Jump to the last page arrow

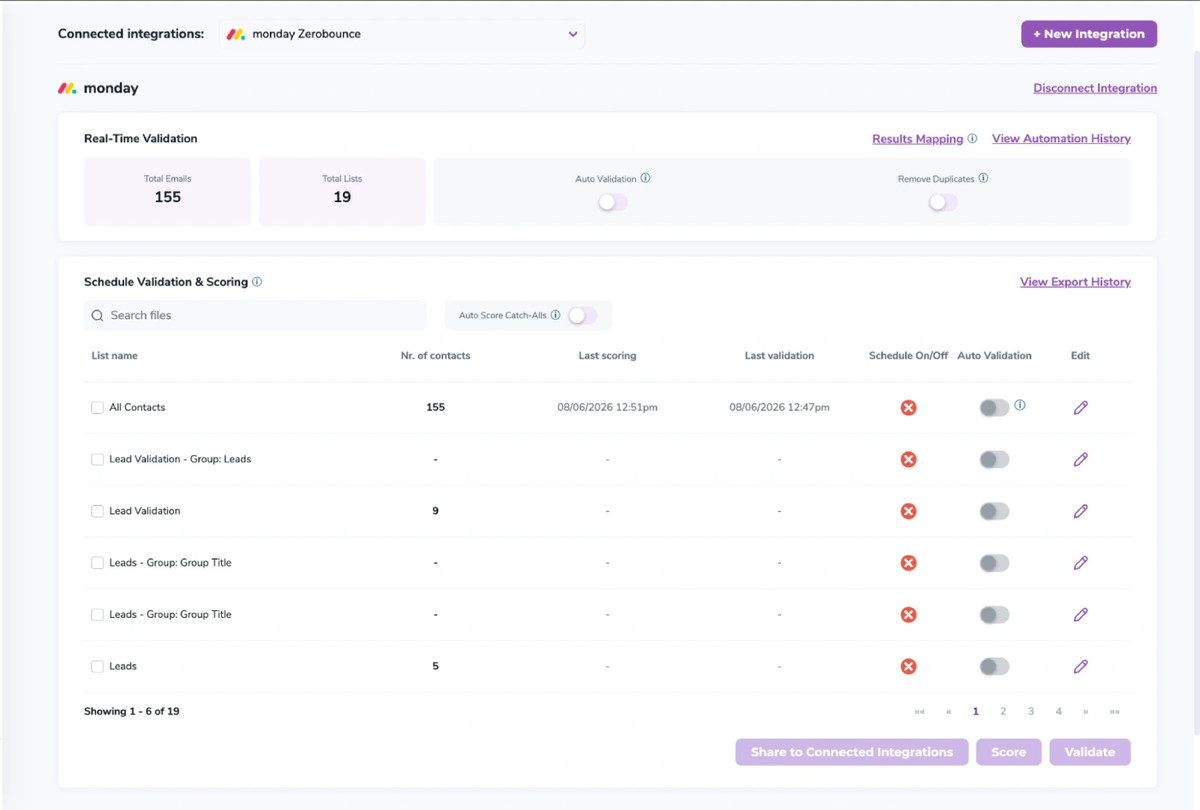1114,712
